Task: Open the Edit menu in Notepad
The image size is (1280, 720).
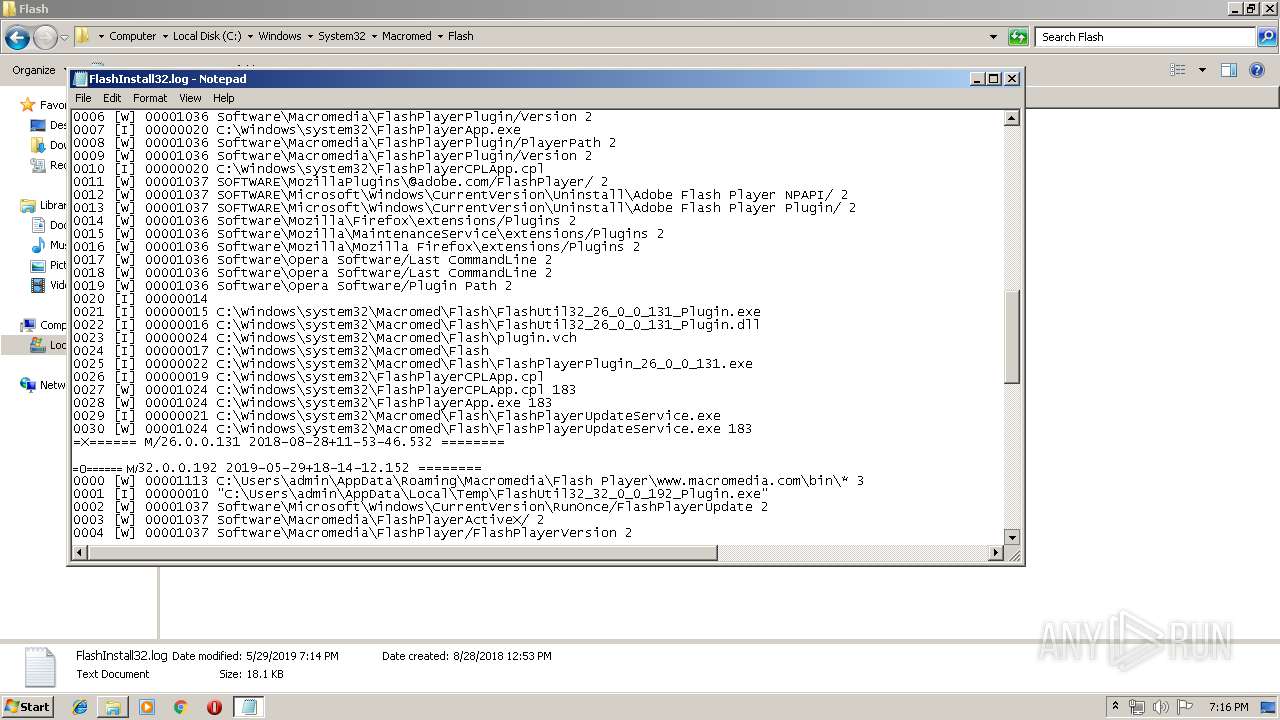Action: point(112,98)
